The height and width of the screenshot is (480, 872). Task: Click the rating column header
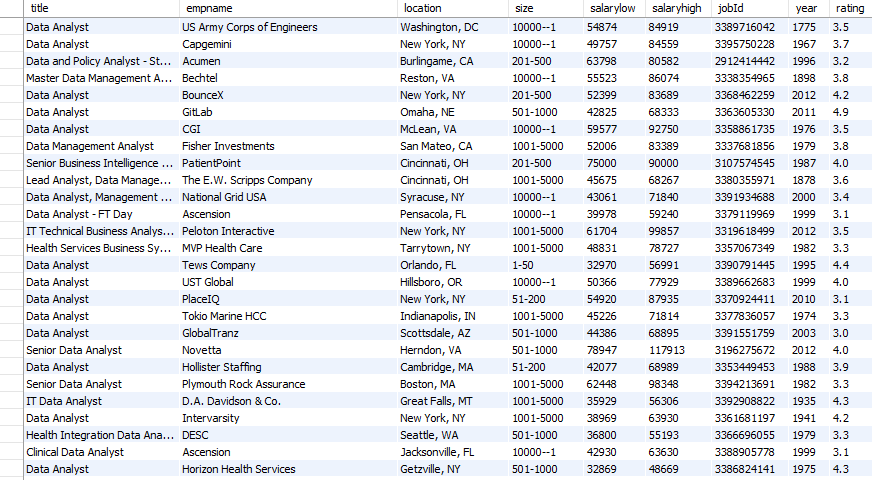click(850, 8)
